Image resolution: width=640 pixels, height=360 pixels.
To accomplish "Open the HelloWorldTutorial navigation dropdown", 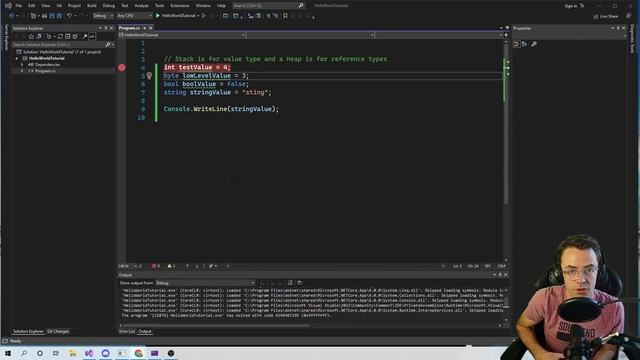I will [x=182, y=35].
